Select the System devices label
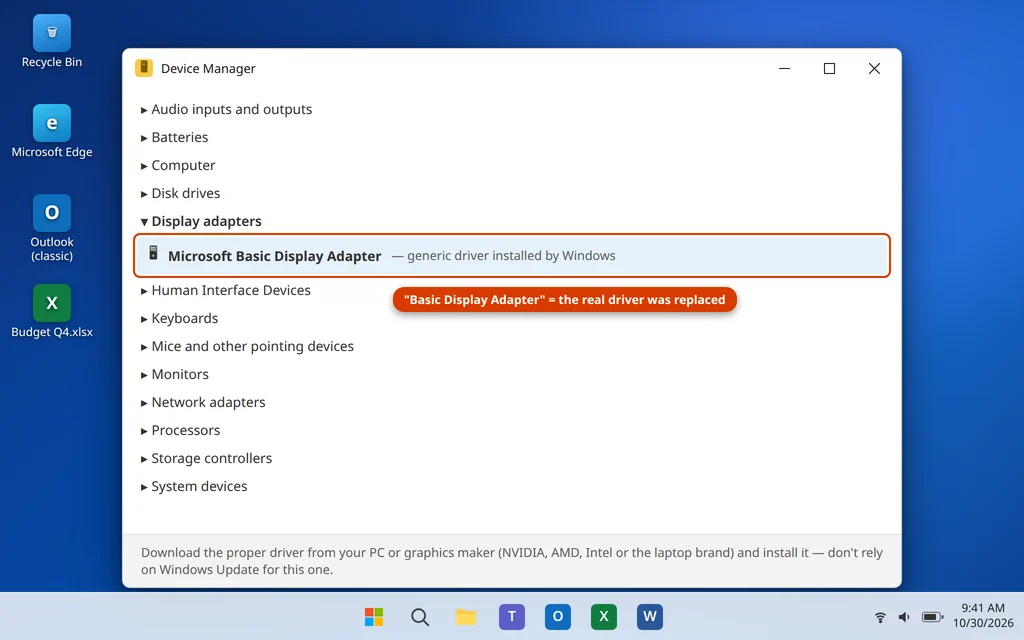 click(x=199, y=487)
